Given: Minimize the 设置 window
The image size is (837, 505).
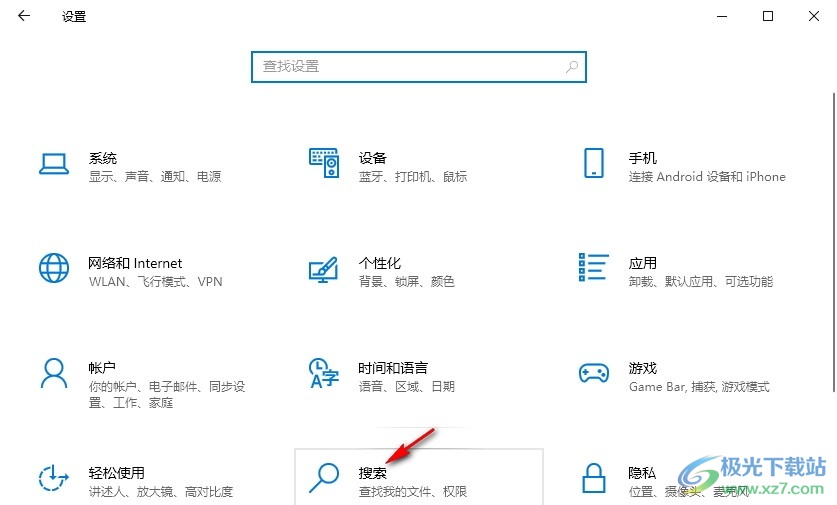Looking at the screenshot, I should [x=722, y=17].
